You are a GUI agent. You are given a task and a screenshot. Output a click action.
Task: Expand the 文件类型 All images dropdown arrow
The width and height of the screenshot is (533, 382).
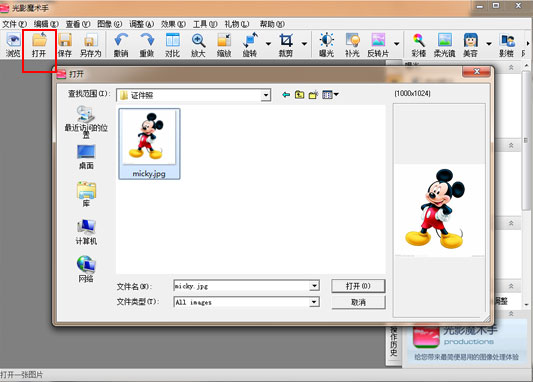[x=314, y=302]
